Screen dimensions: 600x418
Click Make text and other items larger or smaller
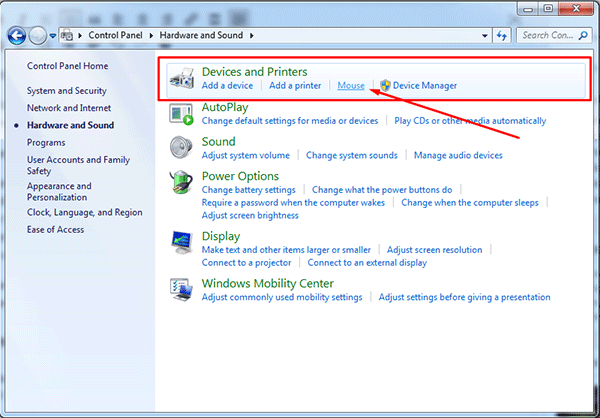coord(286,250)
